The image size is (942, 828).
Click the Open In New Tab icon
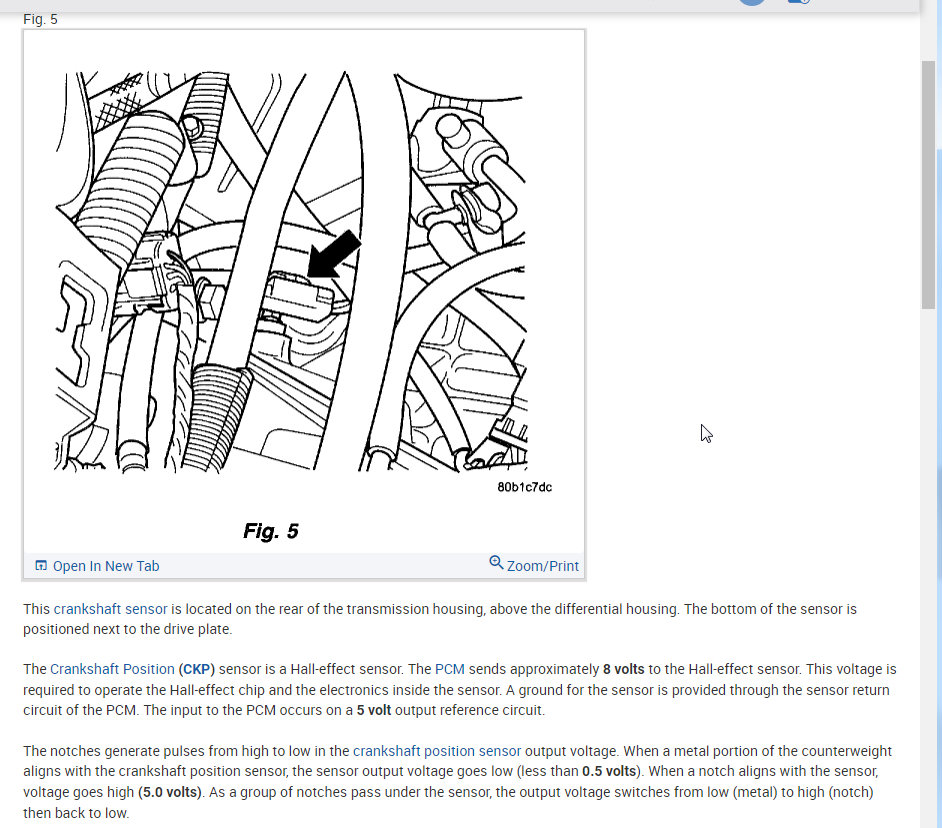pos(41,565)
